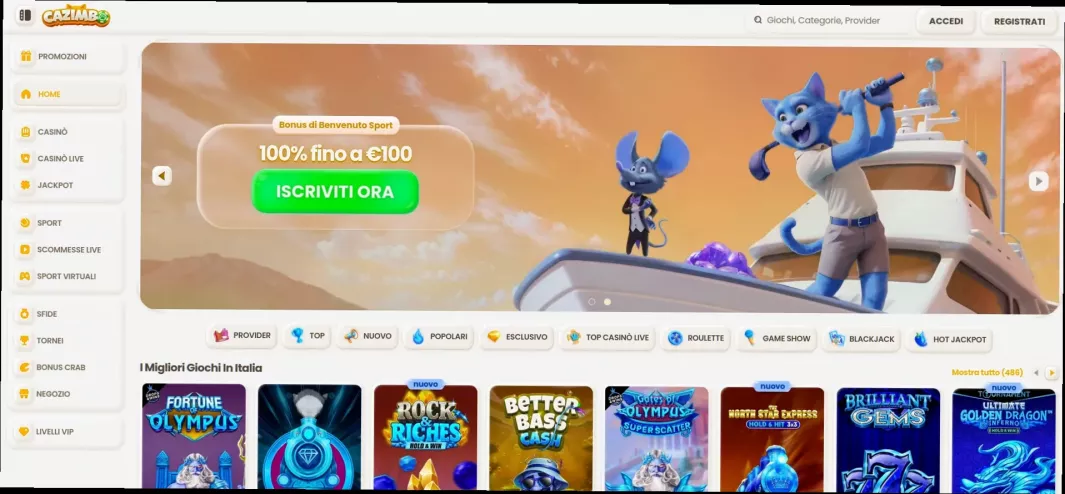Open Rock & Riches game thumbnail

425,438
